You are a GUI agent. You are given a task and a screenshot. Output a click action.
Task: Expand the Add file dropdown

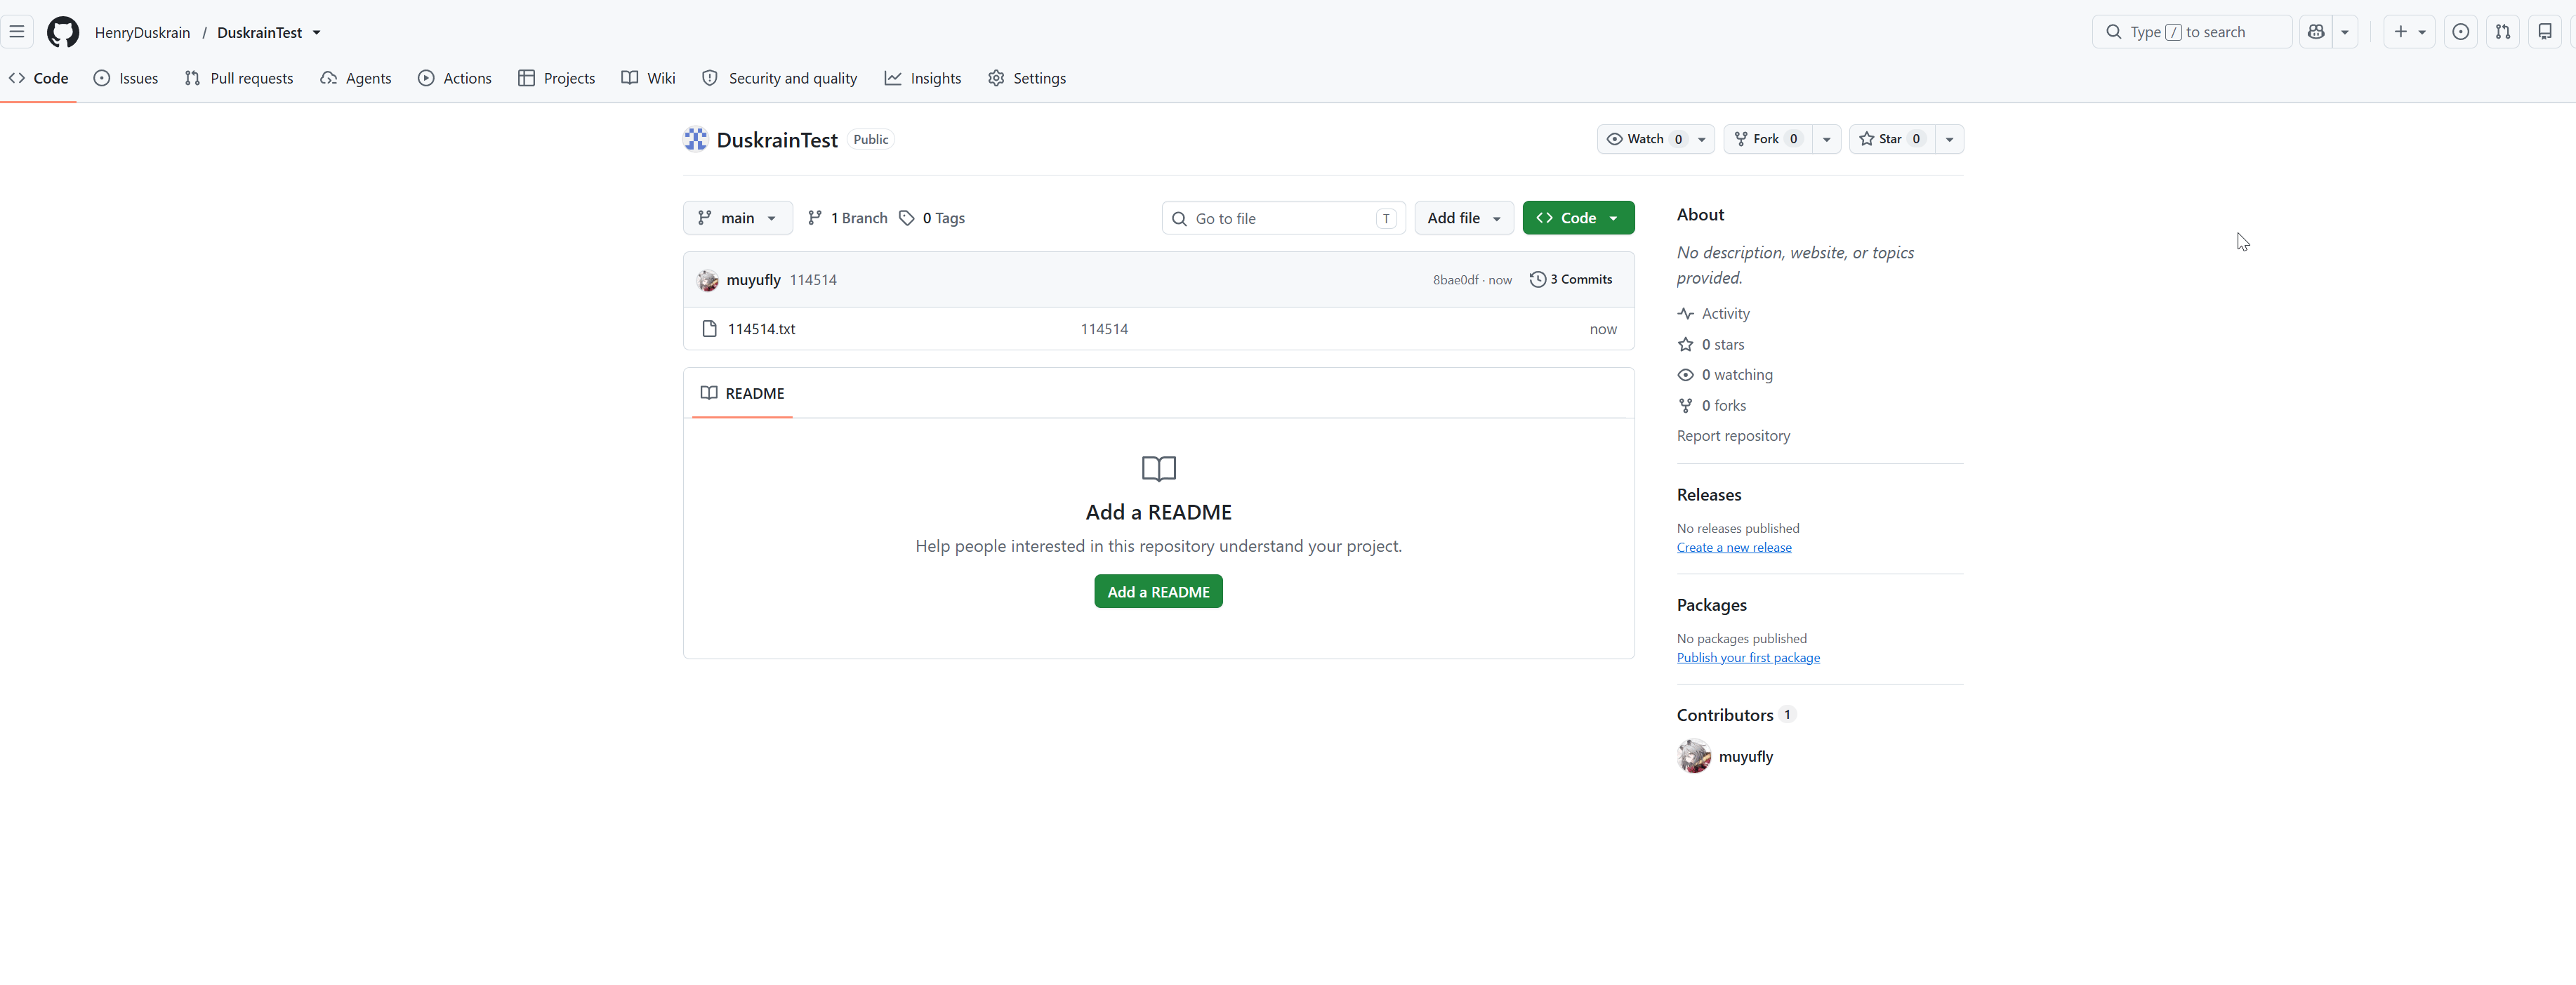(1464, 218)
